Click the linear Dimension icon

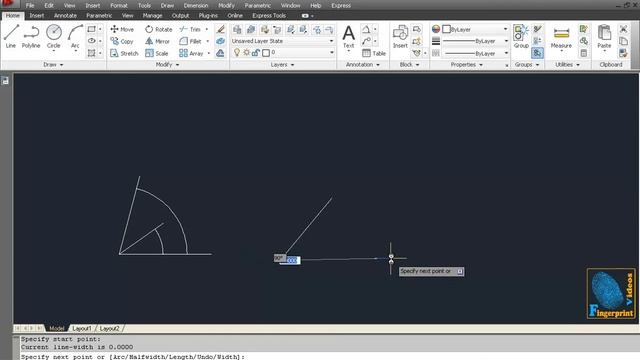tap(366, 29)
